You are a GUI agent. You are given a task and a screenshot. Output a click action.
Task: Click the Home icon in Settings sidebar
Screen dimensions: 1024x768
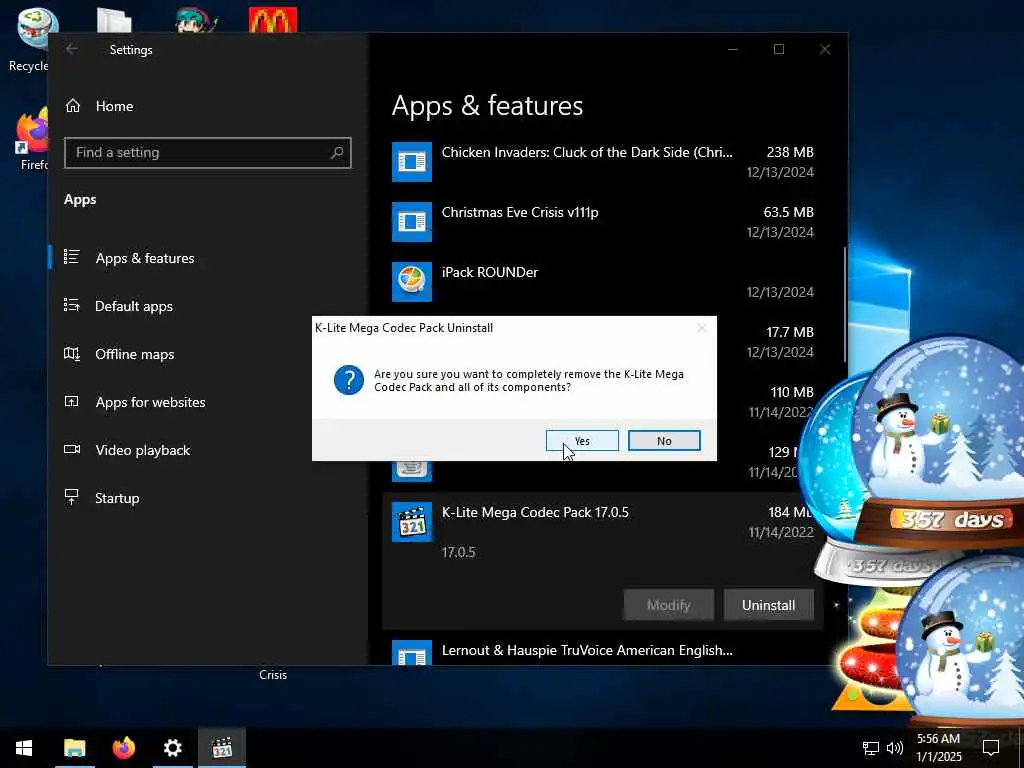73,106
